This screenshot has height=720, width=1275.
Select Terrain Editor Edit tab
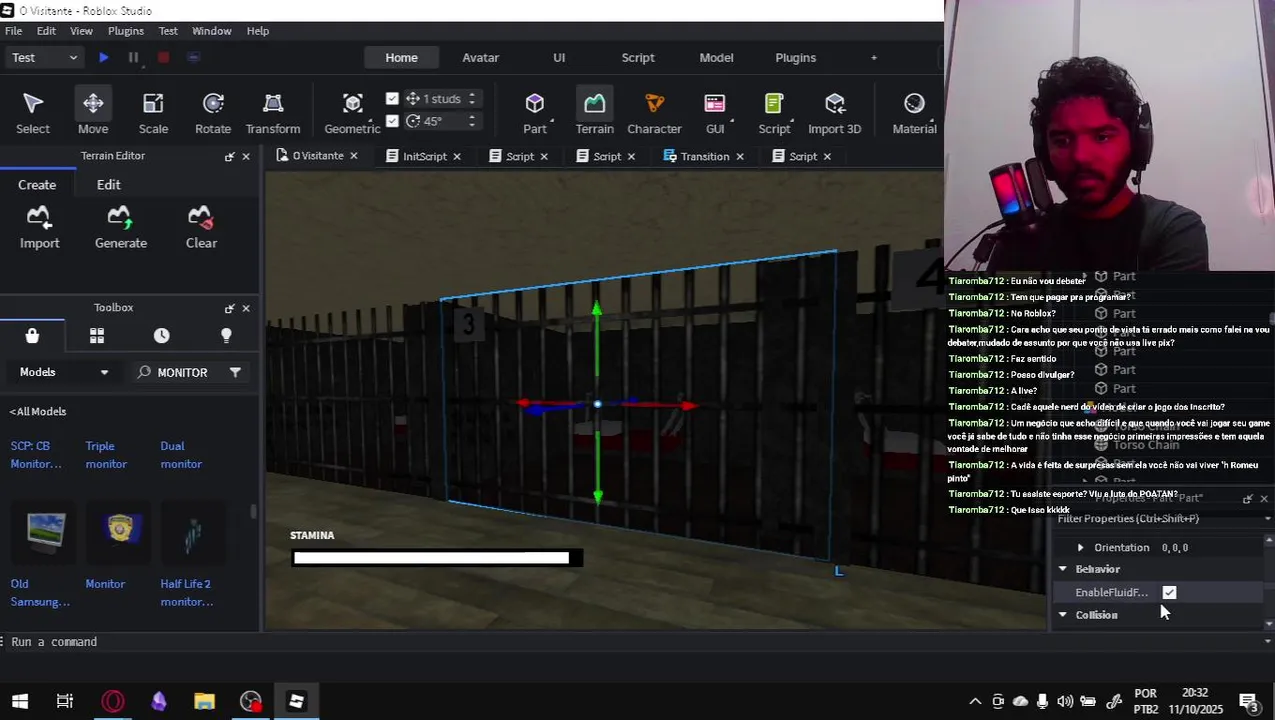(x=108, y=185)
